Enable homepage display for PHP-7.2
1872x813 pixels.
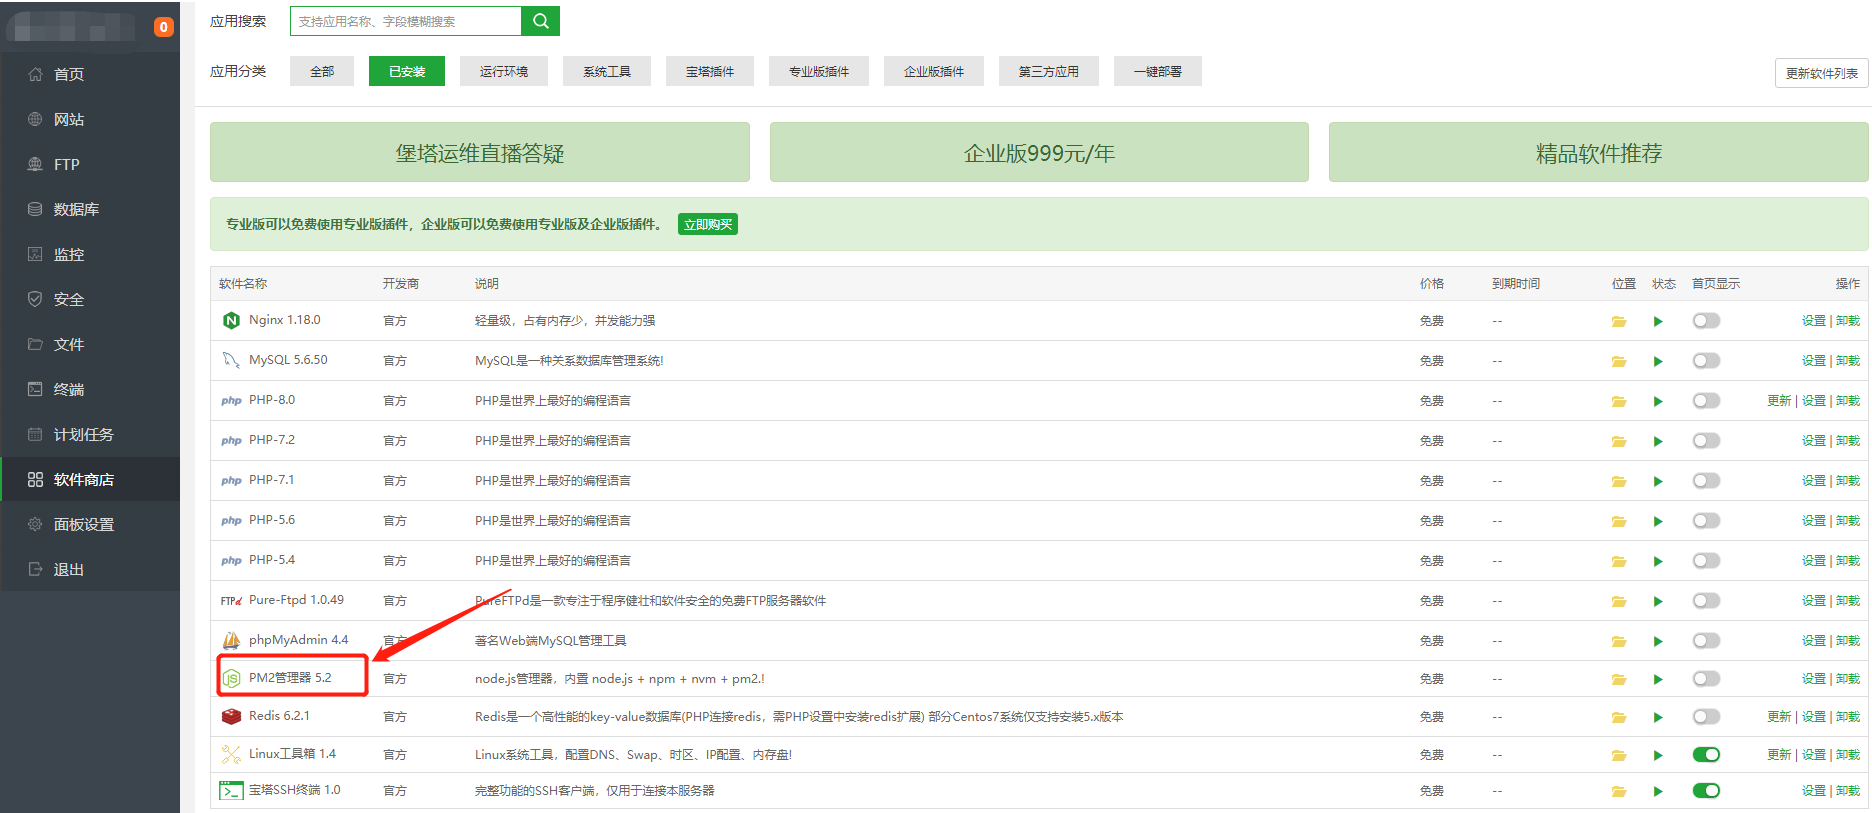(x=1706, y=441)
